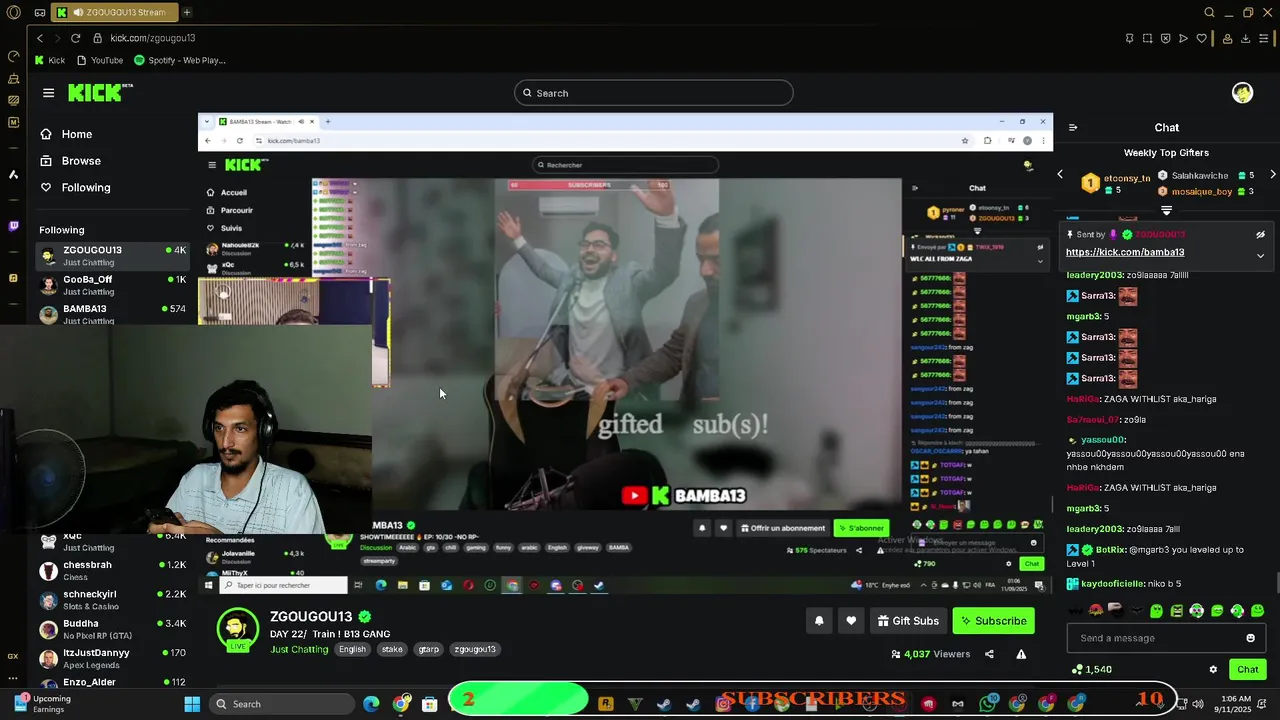Open BAMBA13 channel in Following list
Viewport: 1280px width, 720px height.
click(x=112, y=314)
